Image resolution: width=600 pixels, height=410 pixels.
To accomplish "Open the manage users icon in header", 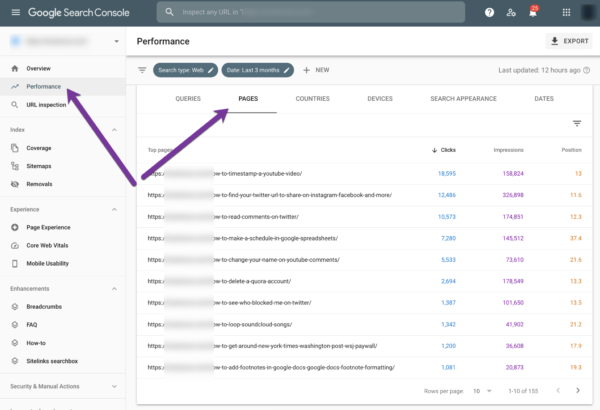I will tap(511, 12).
